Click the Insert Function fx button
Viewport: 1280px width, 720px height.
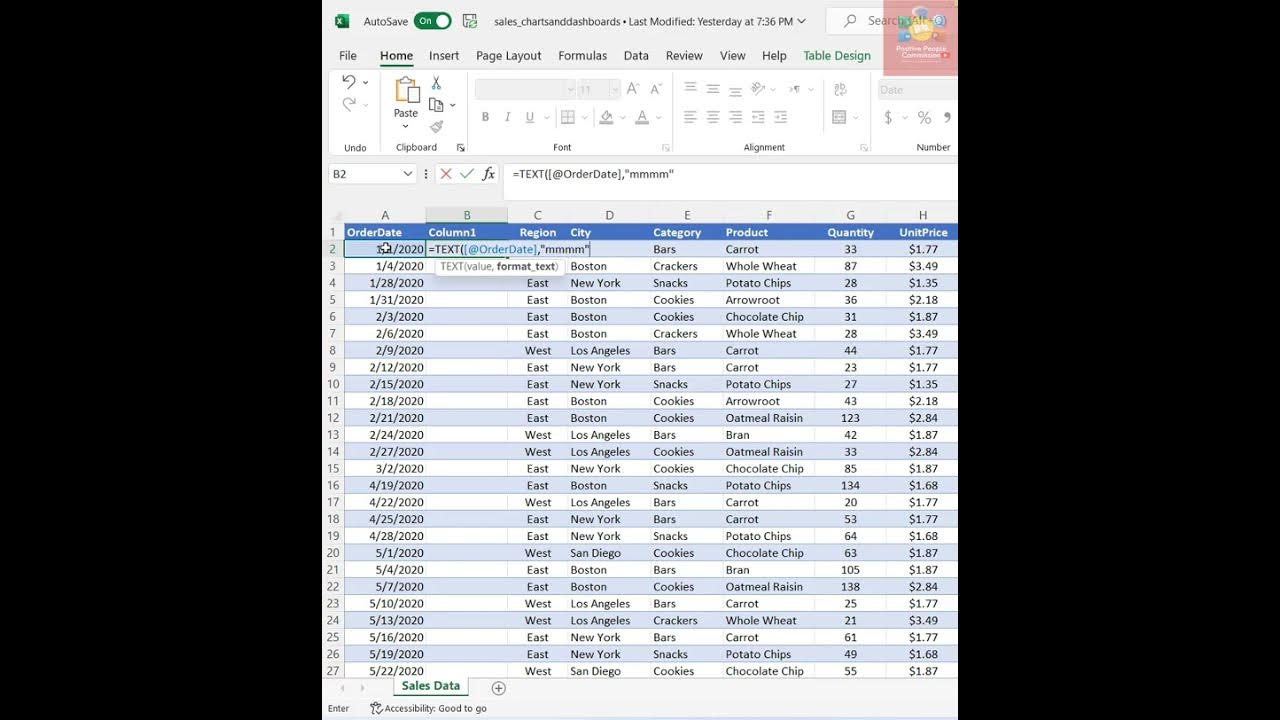click(489, 174)
